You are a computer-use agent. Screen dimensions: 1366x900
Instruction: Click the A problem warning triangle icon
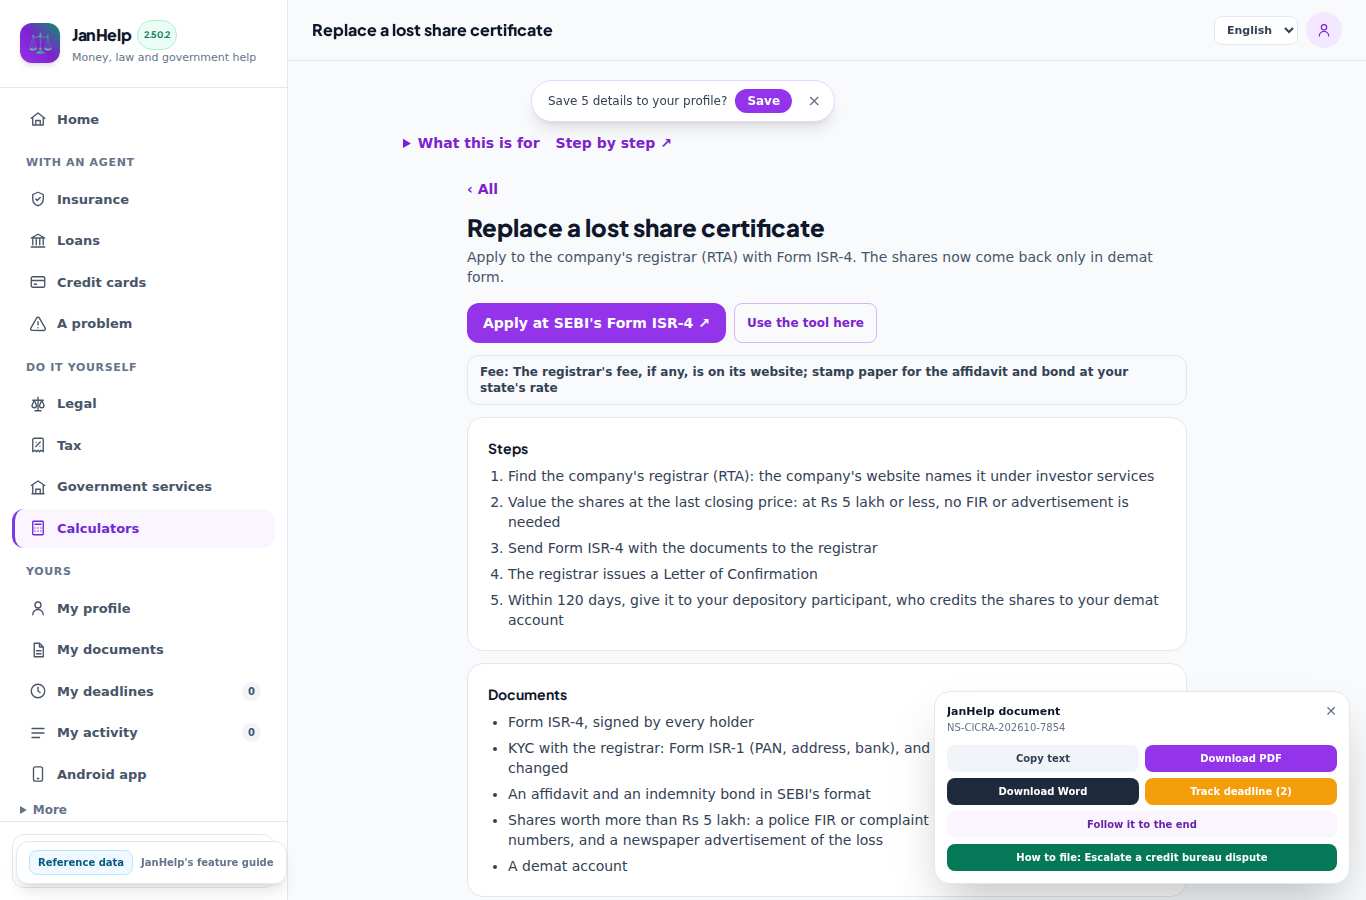[38, 323]
